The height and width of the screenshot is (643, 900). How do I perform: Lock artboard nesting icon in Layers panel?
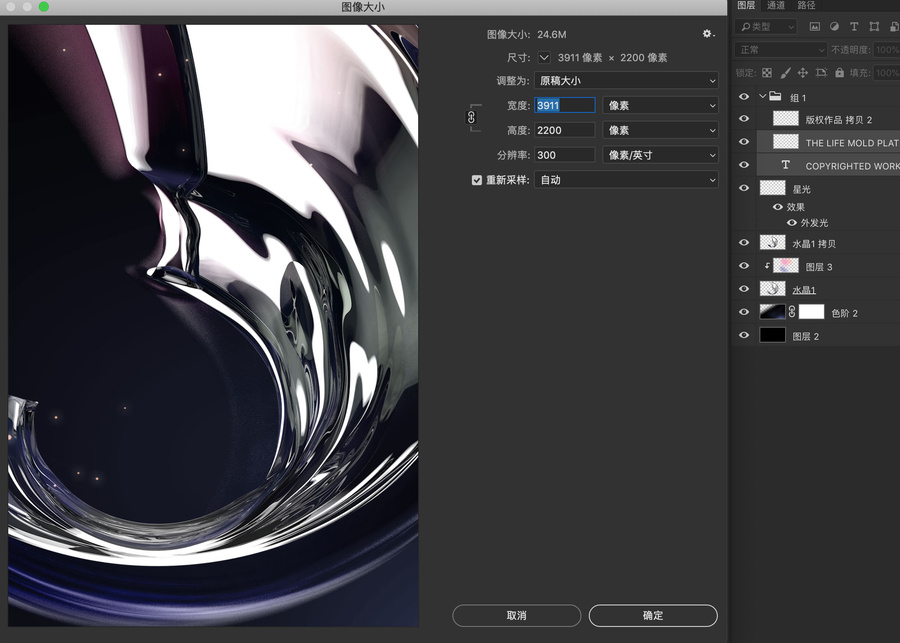click(x=821, y=73)
